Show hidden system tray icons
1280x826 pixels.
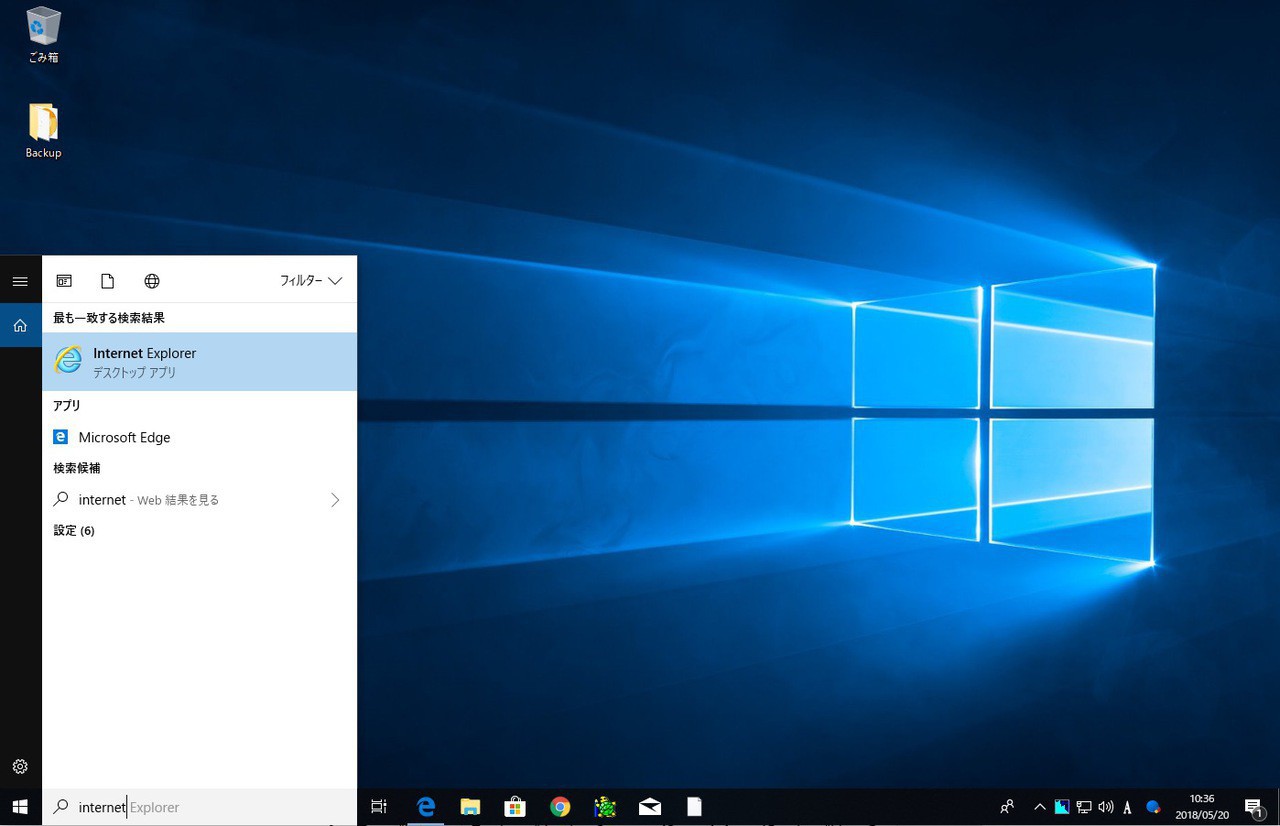(1039, 807)
